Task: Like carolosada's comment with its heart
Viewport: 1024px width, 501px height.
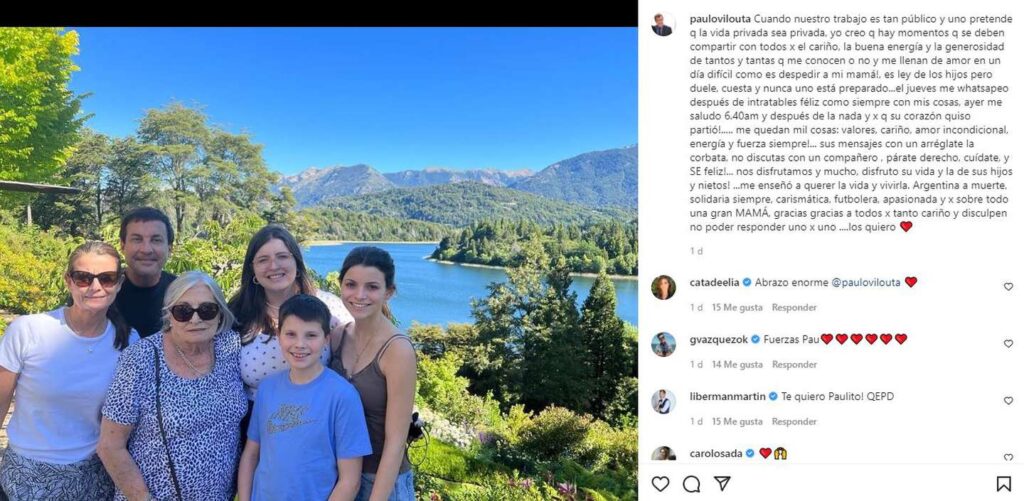Action: [x=1007, y=457]
